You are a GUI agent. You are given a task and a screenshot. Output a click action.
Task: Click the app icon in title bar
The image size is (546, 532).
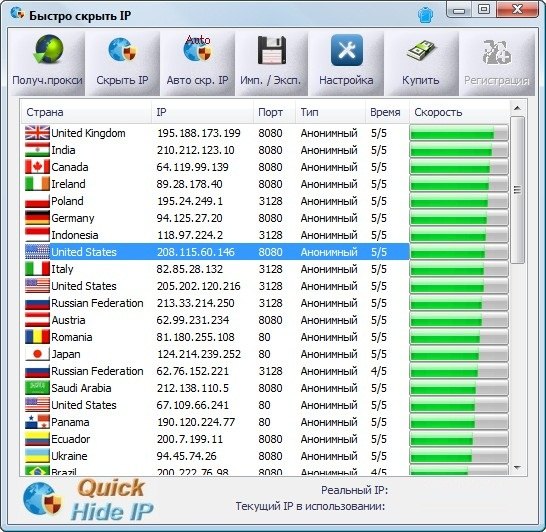click(17, 14)
